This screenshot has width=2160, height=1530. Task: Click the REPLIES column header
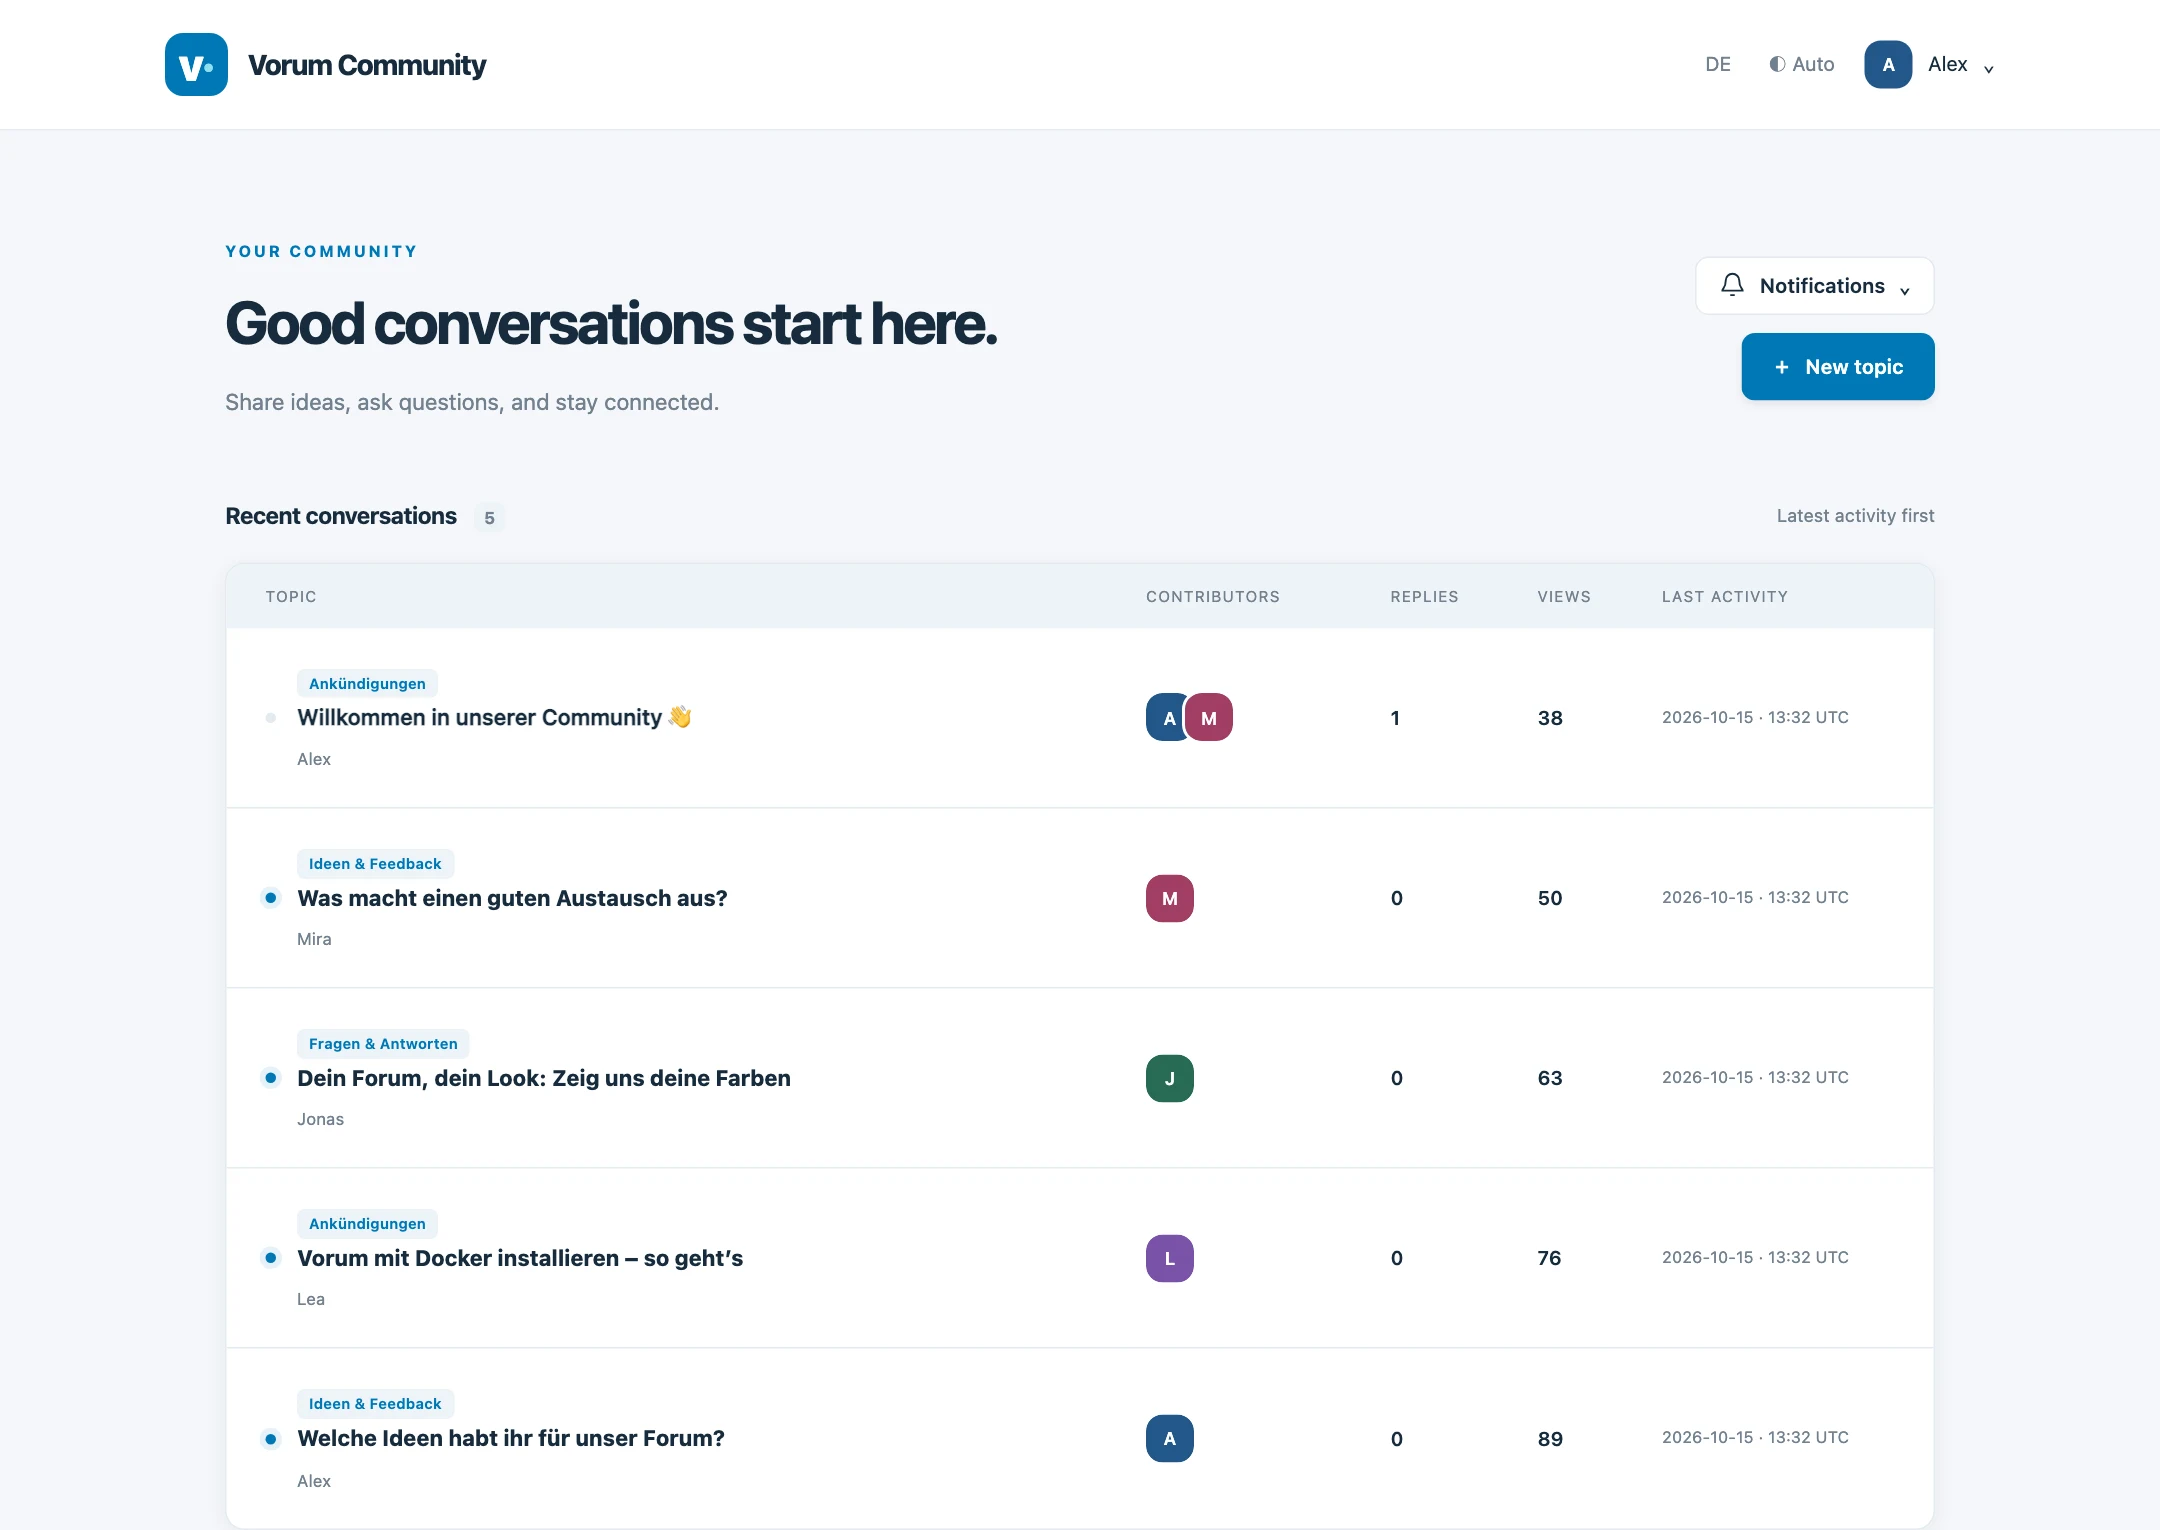coord(1424,597)
